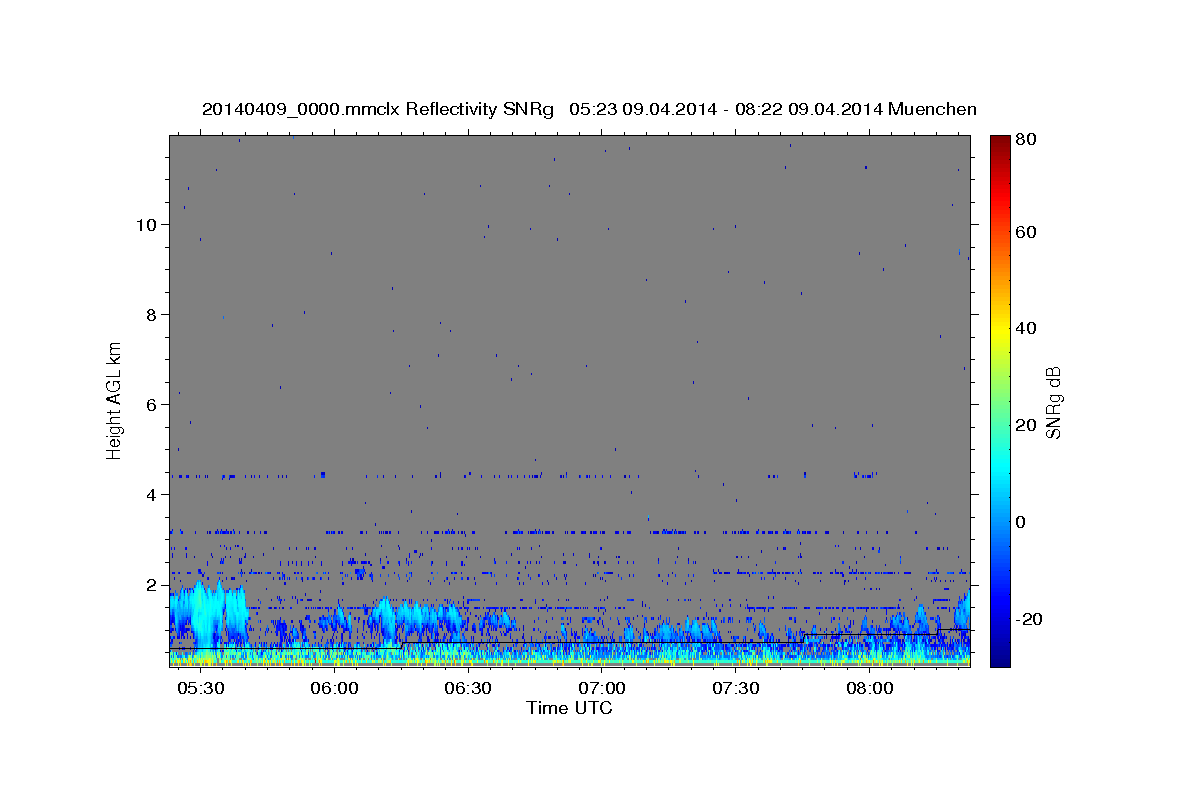Click the plot title text starting 20140409_0000.mmclx
Viewport: 1200px width, 800px height.
[x=589, y=109]
